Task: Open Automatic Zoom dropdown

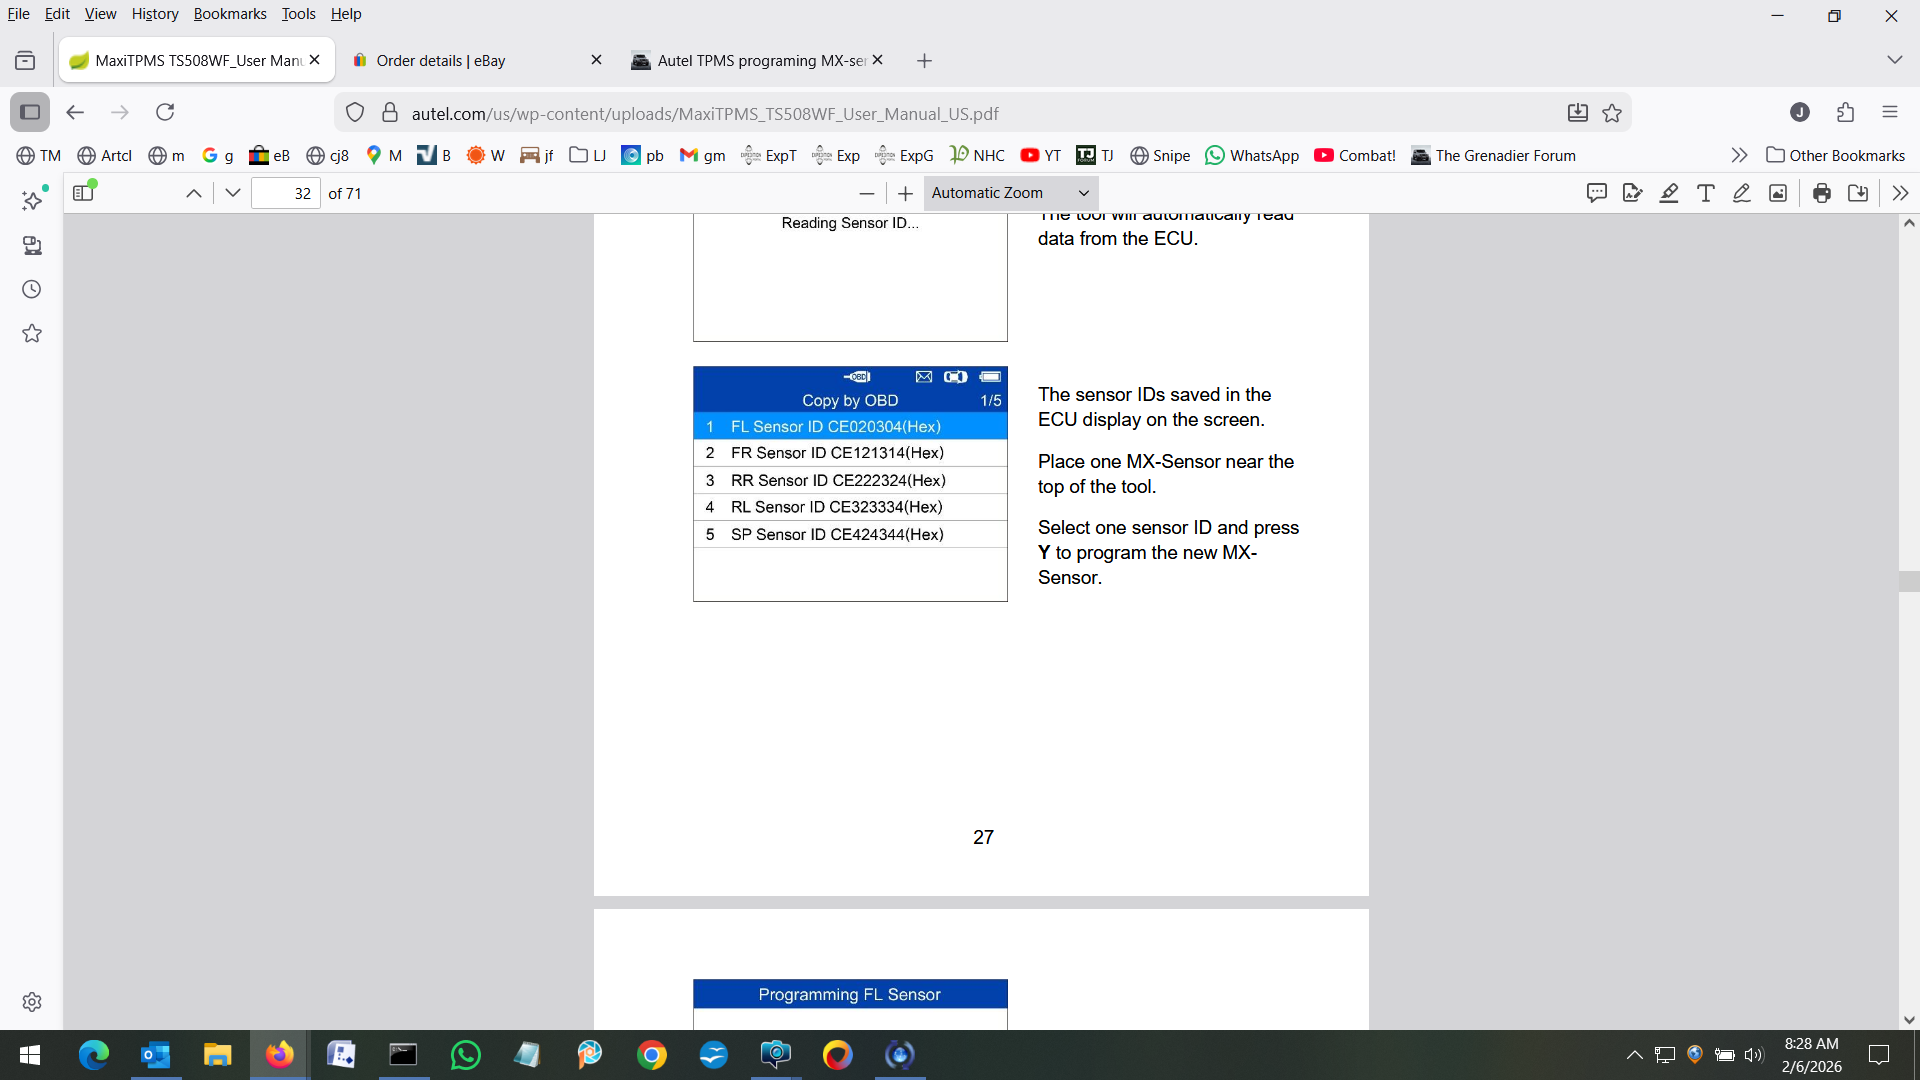Action: pyautogui.click(x=1010, y=193)
